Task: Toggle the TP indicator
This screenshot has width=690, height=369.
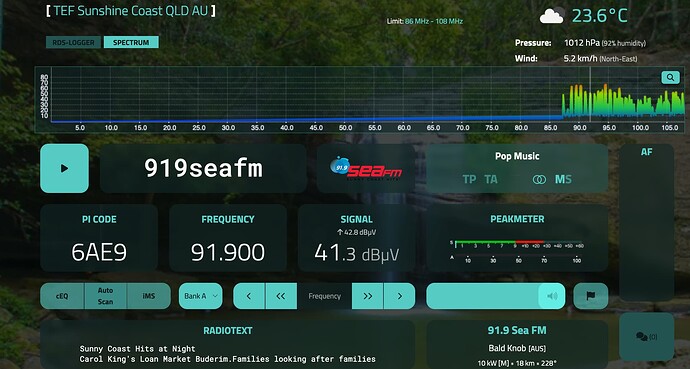Action: [469, 179]
